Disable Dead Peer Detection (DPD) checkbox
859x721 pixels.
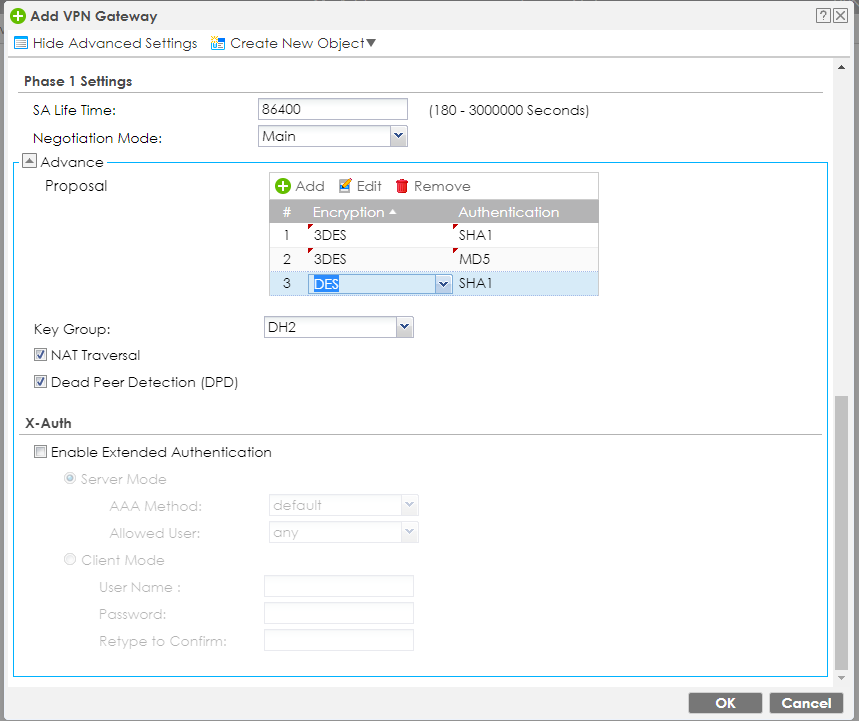(x=41, y=382)
